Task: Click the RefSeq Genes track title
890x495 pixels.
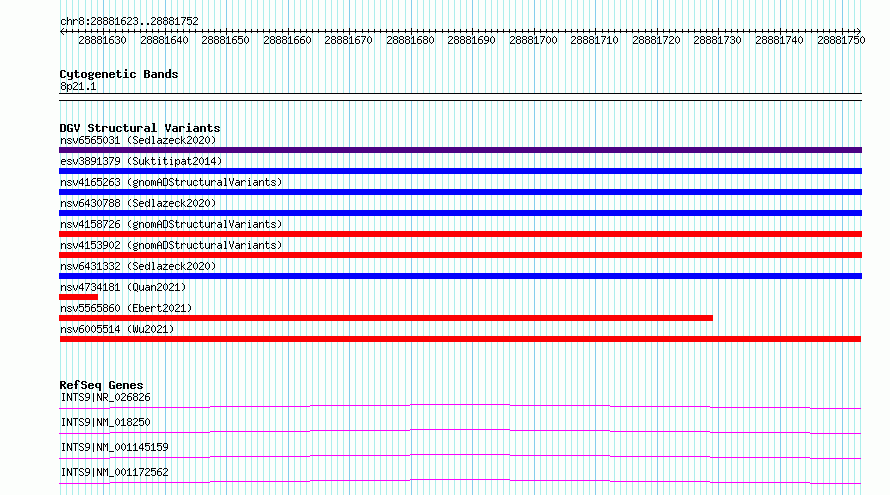Action: click(x=101, y=385)
